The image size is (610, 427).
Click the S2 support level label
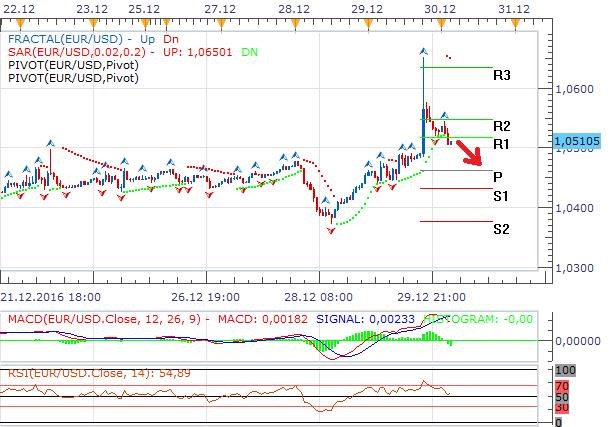pos(501,228)
